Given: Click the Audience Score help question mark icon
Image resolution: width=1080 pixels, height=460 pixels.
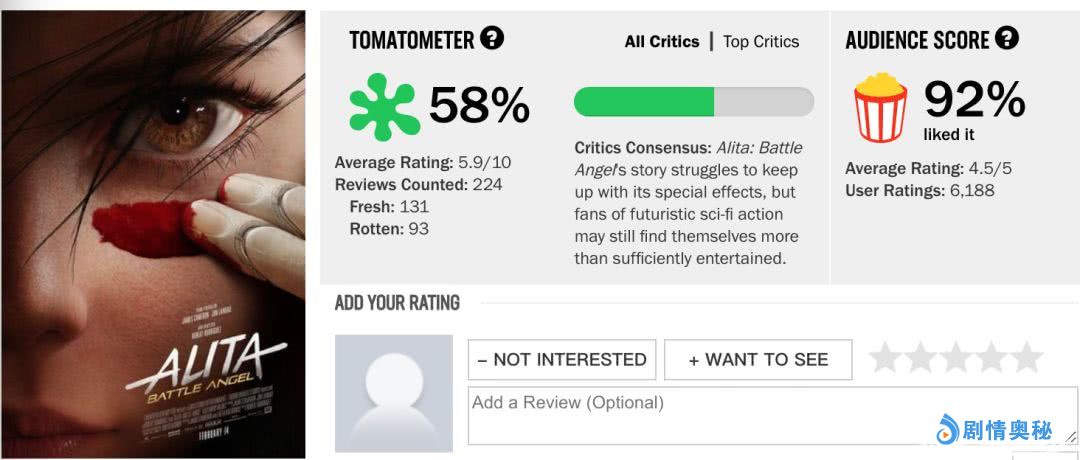Looking at the screenshot, I should pos(1007,39).
